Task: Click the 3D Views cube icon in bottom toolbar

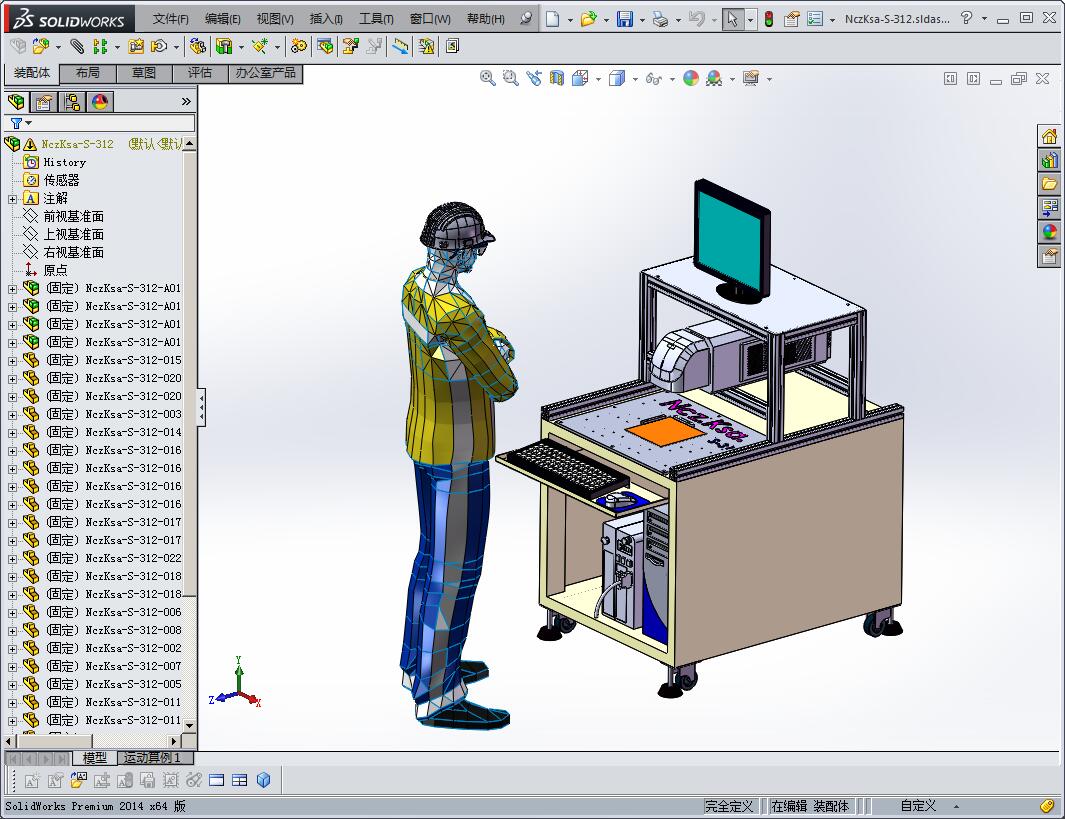Action: point(264,780)
